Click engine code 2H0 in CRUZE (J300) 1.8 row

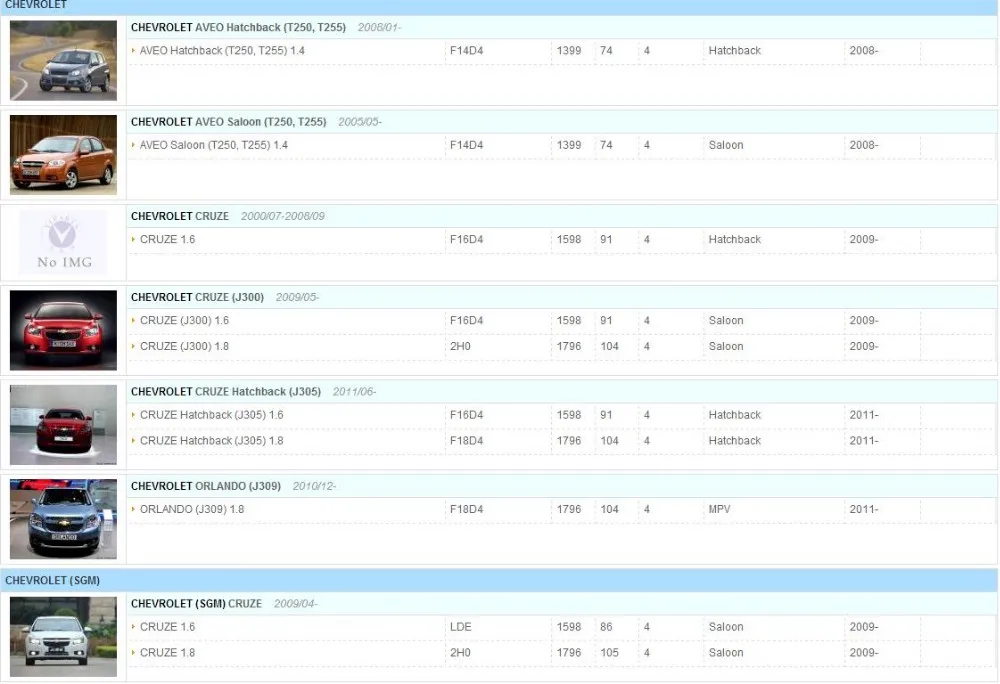click(460, 346)
